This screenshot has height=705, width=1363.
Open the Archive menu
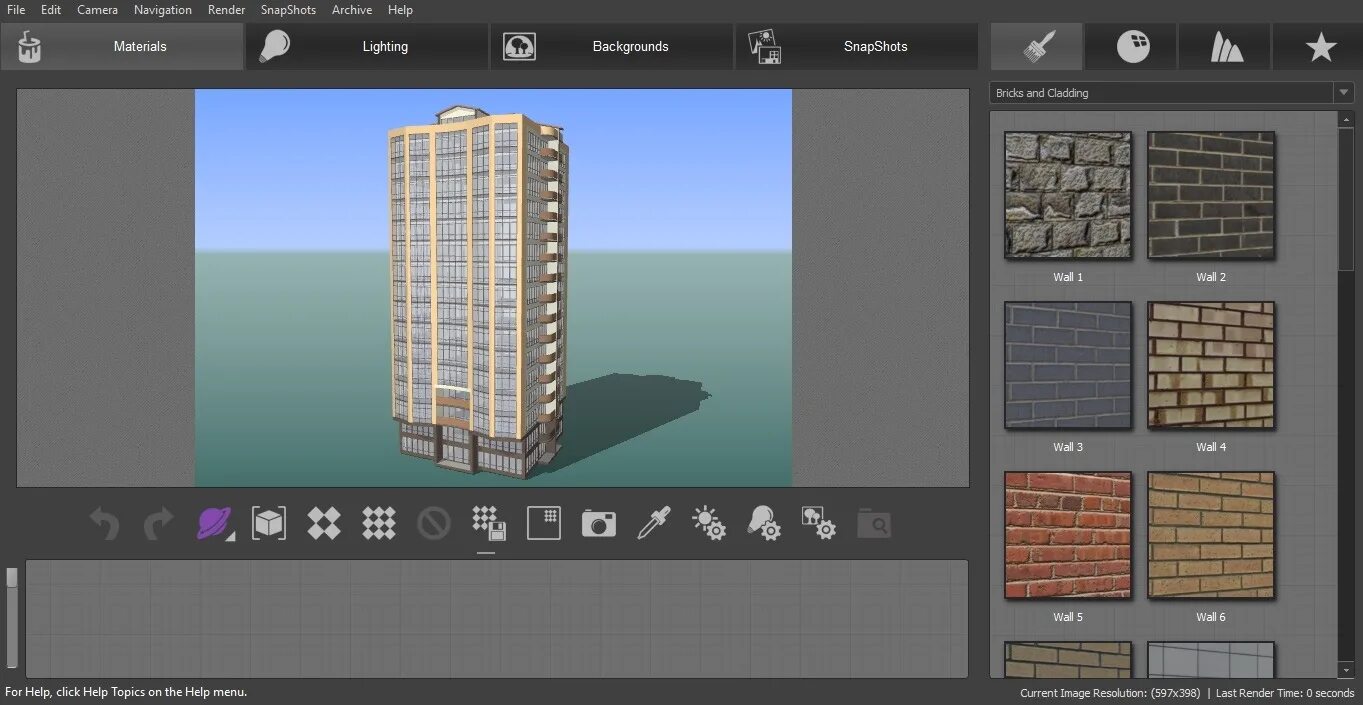(x=352, y=10)
